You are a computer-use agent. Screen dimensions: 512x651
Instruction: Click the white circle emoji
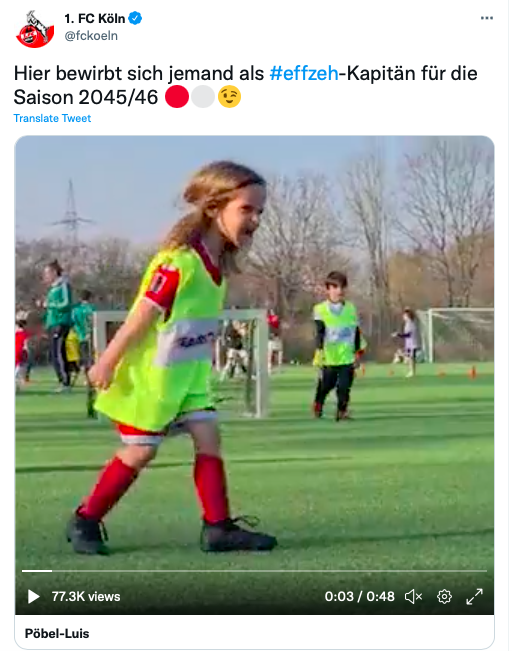203,97
